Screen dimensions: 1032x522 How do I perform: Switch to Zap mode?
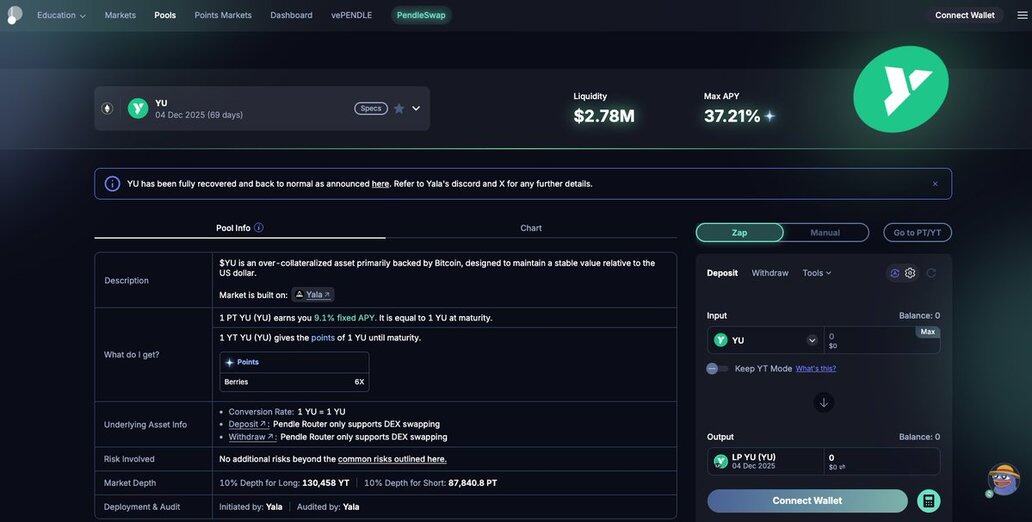[739, 232]
